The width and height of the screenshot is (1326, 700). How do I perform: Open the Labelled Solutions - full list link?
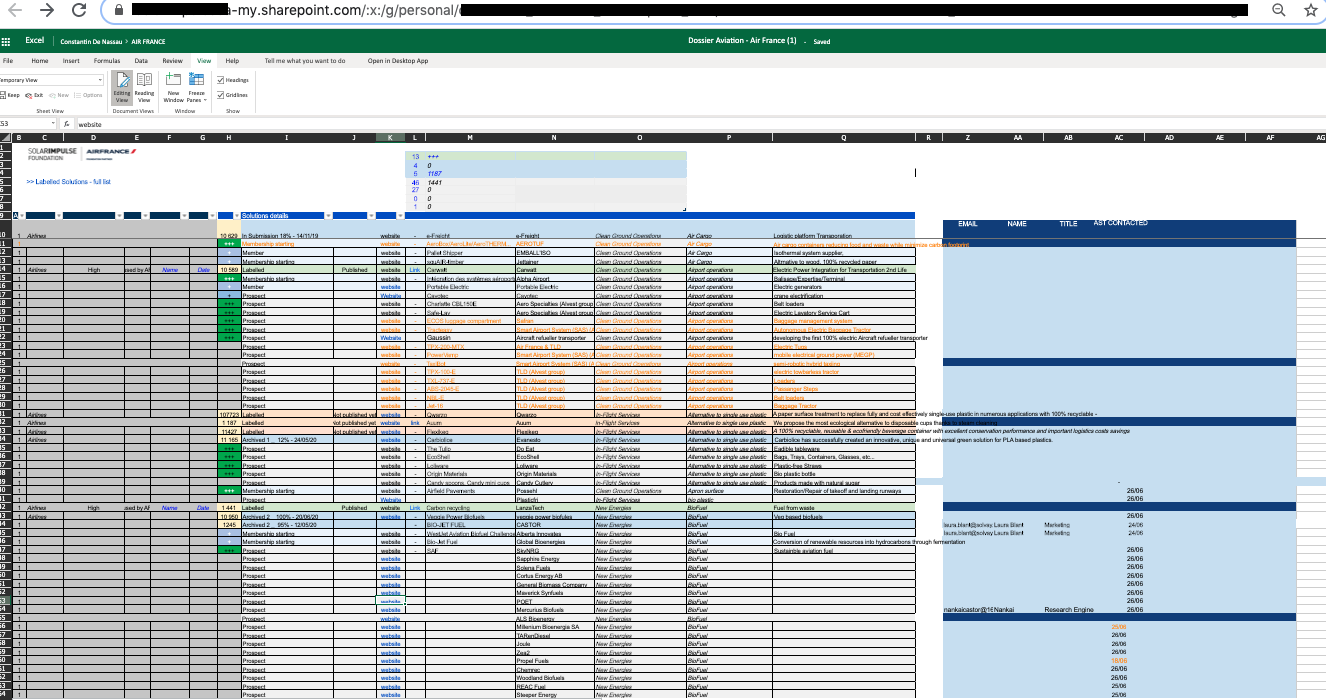coord(68,182)
